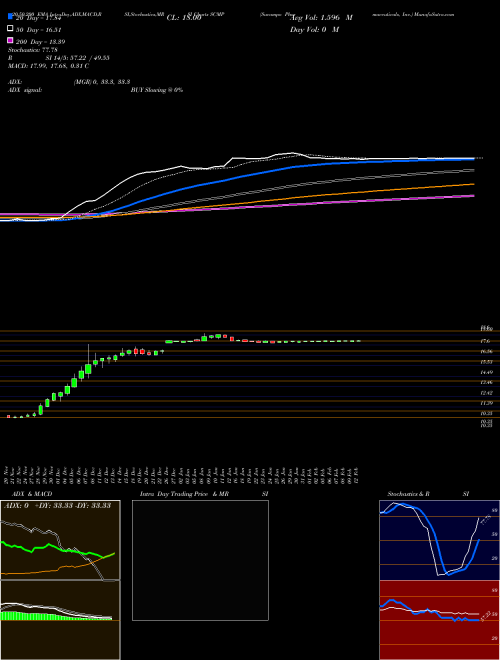Click the ADX '(MGR) 0, 33.3, 33.3' values
Viewport: 500px width, 660px height.
click(x=101, y=82)
